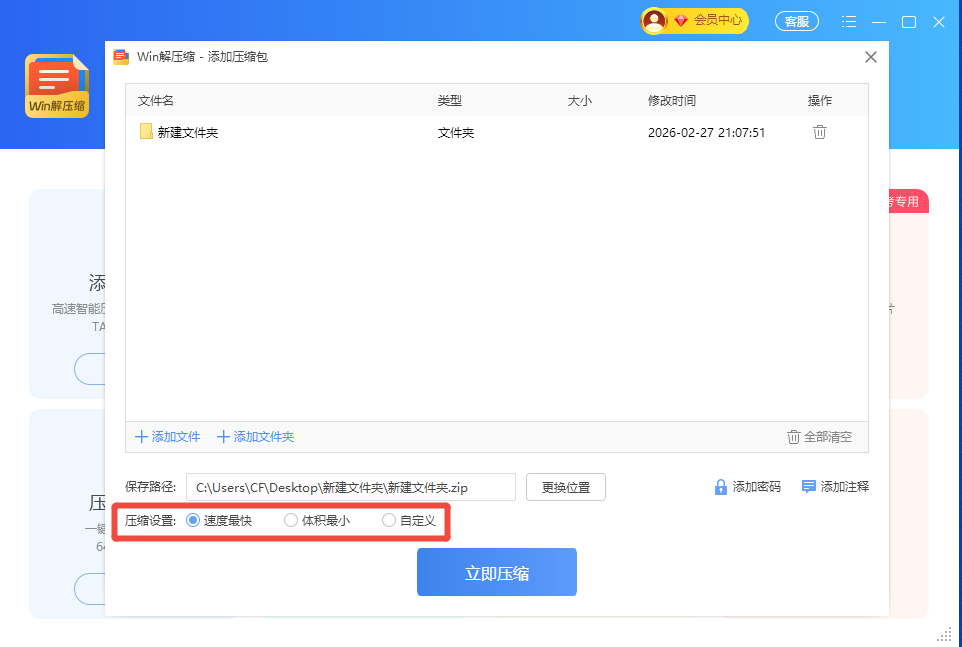Image resolution: width=962 pixels, height=647 pixels.
Task: Click the 更换位置 button
Action: [x=565, y=488]
